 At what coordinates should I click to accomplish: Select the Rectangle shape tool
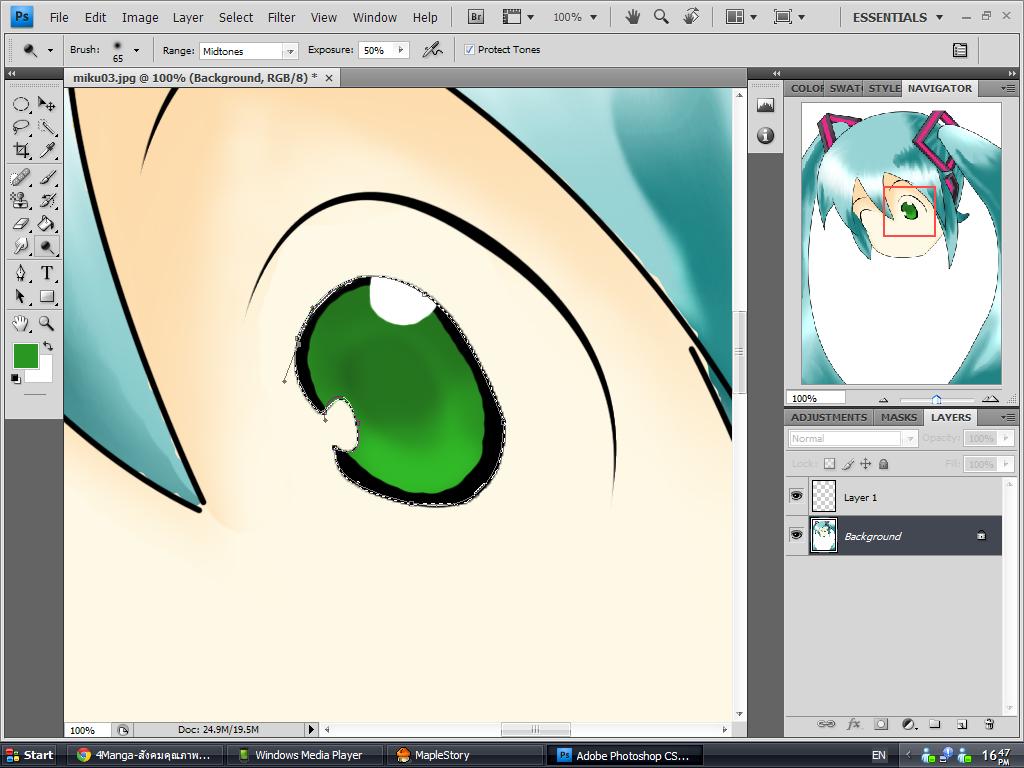coord(46,296)
